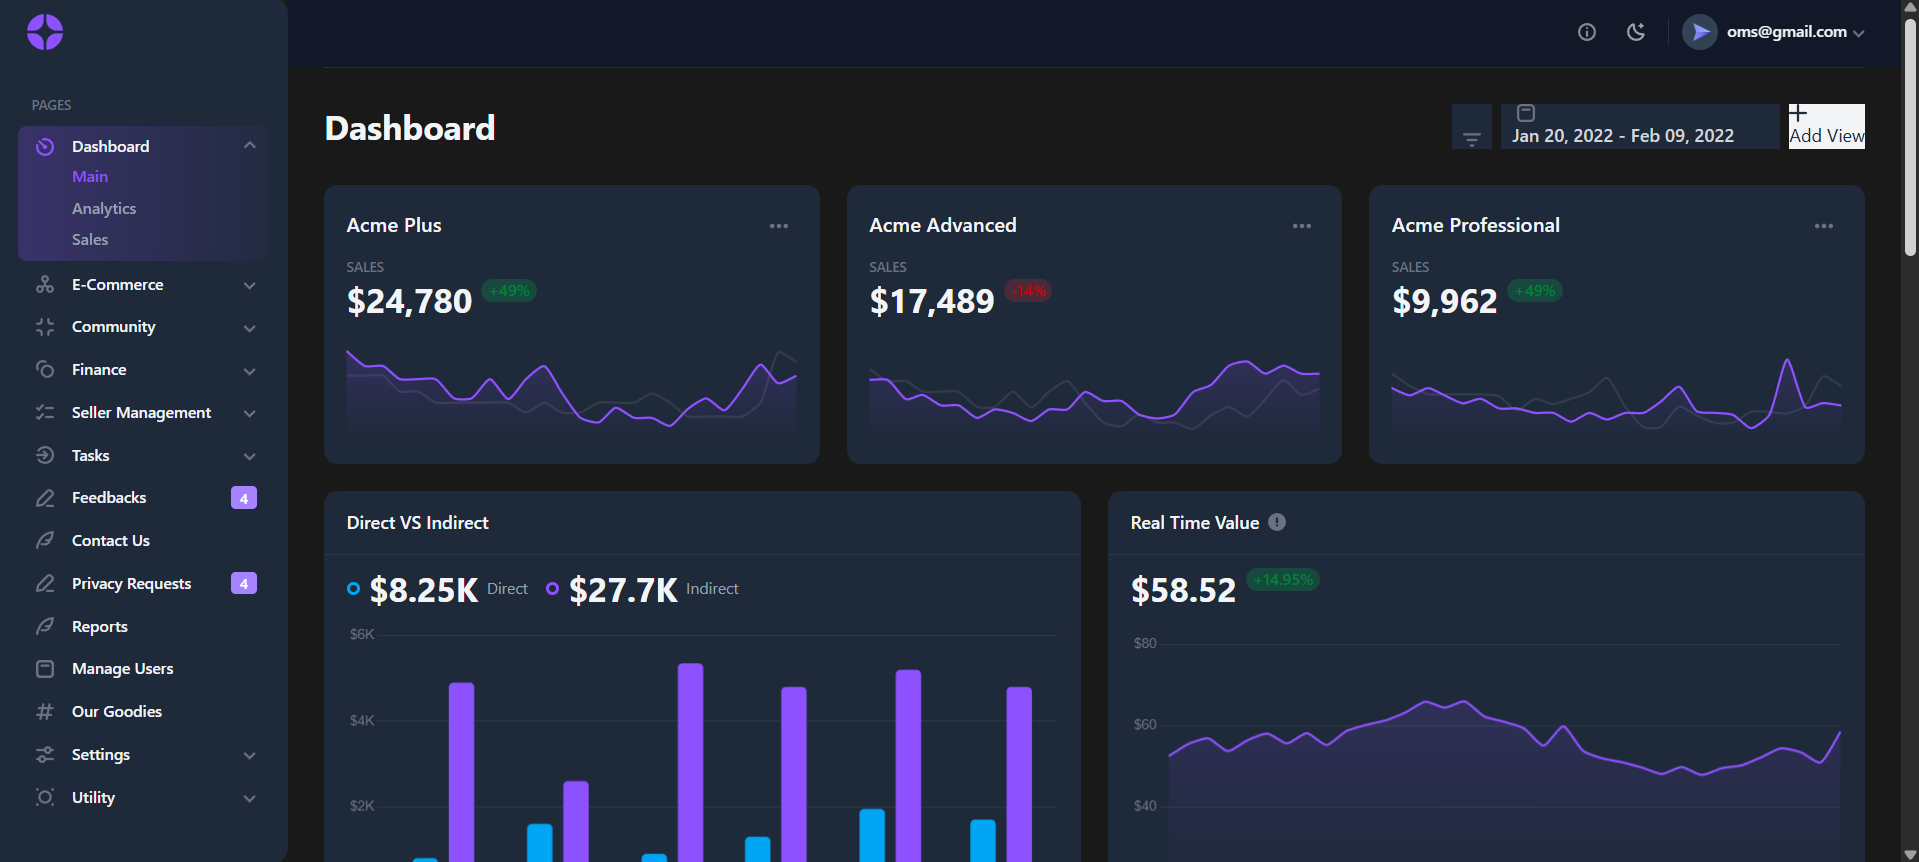The width and height of the screenshot is (1919, 862).
Task: Toggle dark mode with the moon icon
Action: pyautogui.click(x=1636, y=32)
